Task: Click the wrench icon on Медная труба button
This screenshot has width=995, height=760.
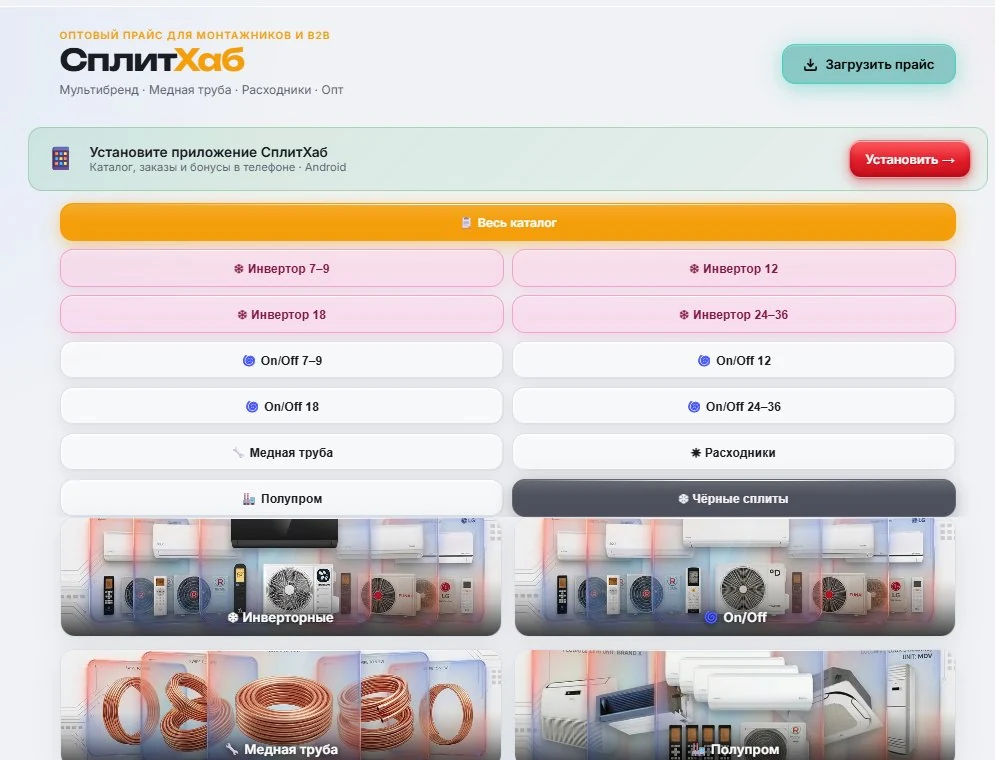Action: coord(239,452)
